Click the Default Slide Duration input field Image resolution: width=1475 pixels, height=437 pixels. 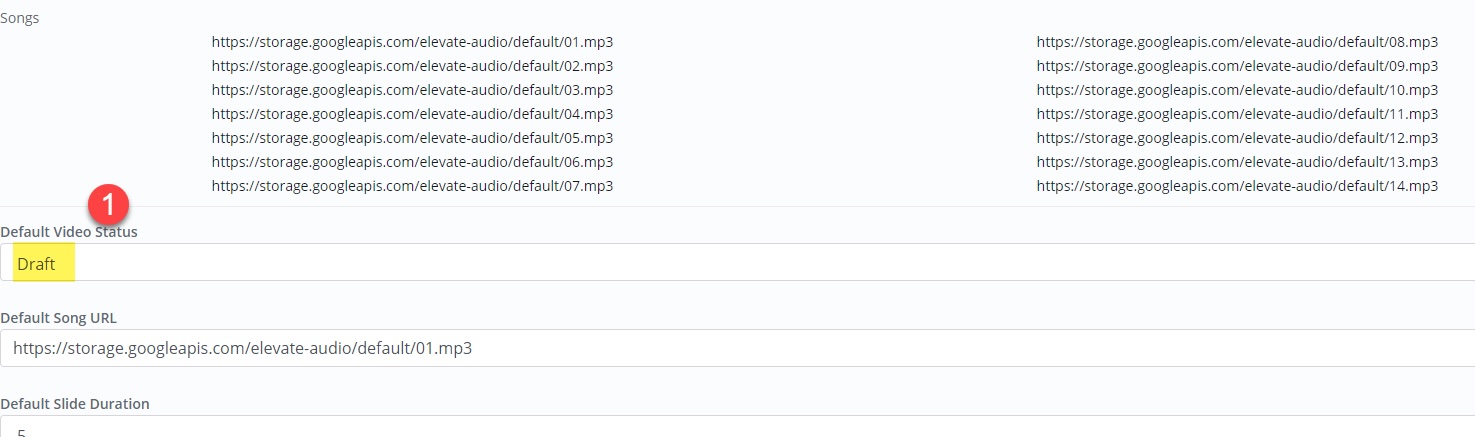[737, 427]
